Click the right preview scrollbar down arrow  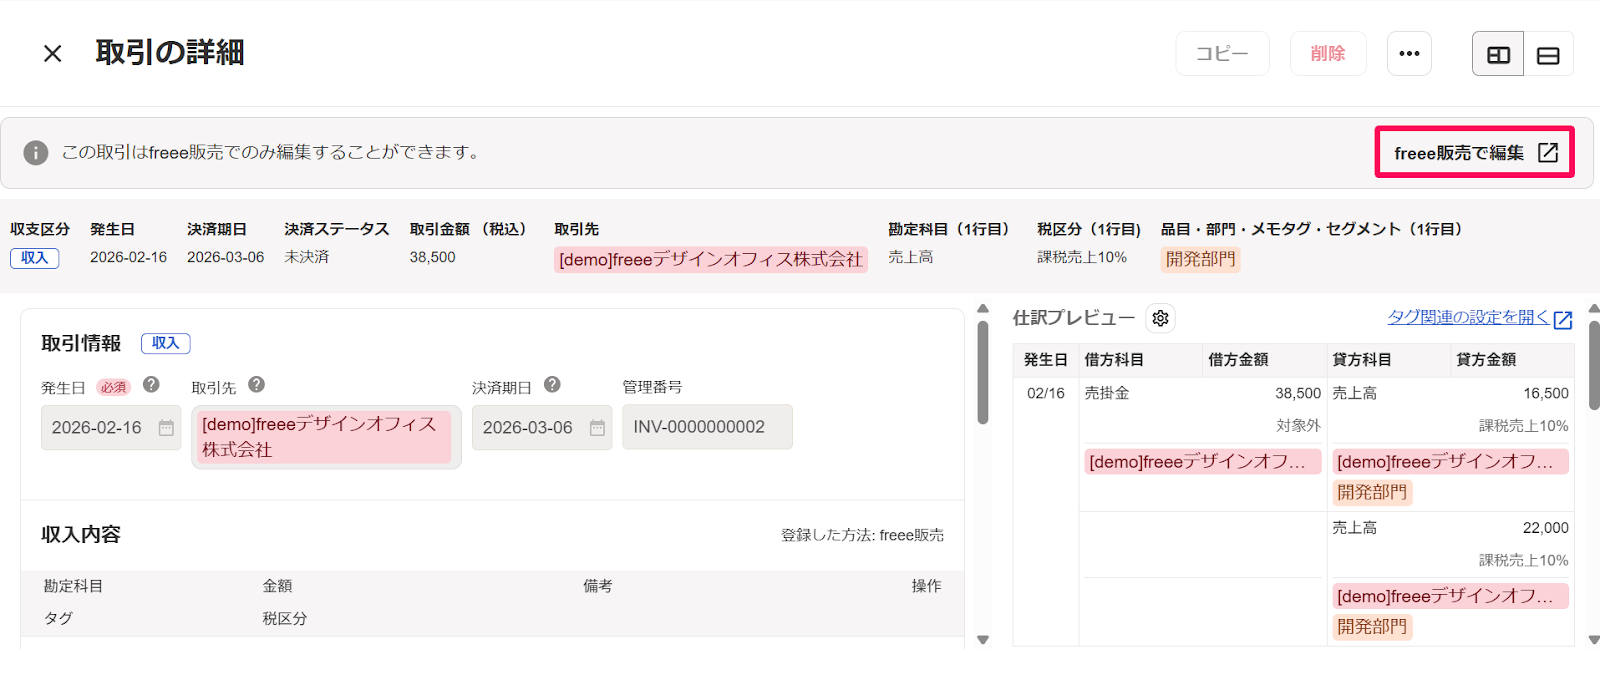1594,639
